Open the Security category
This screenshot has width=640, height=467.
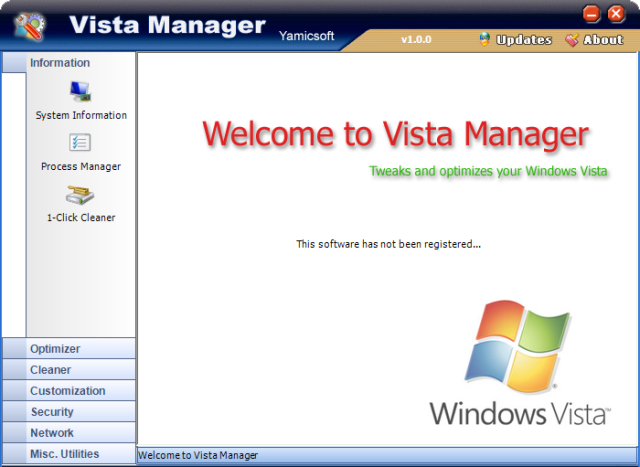coord(69,412)
